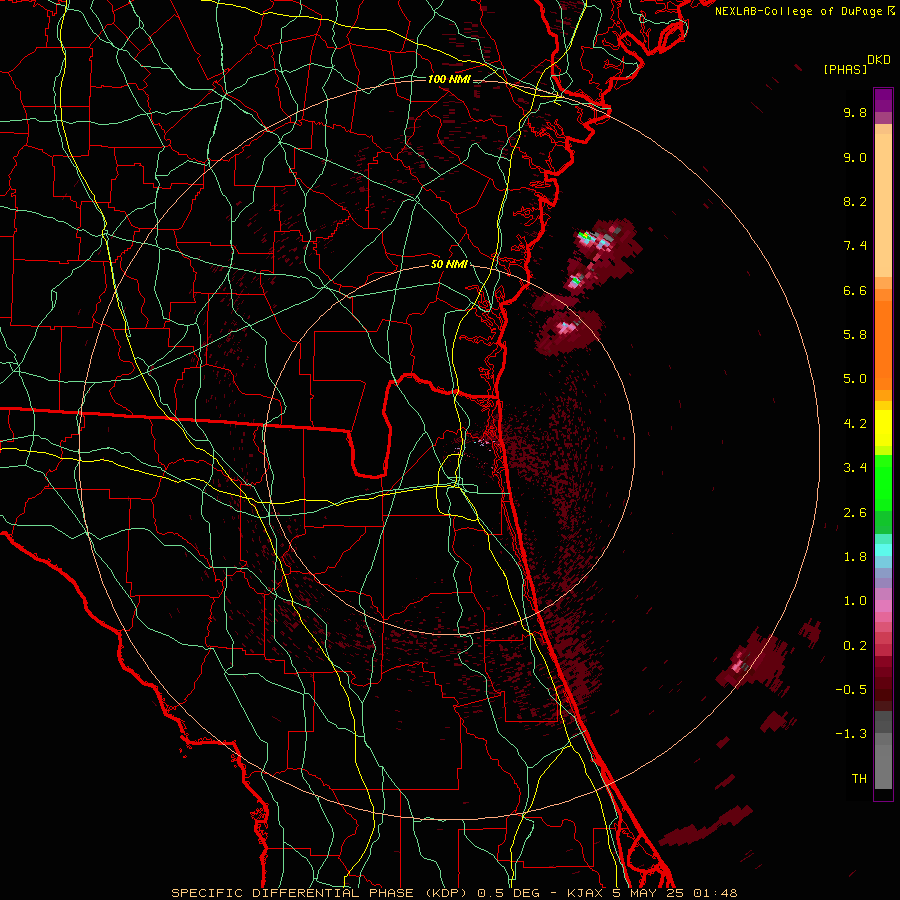The height and width of the screenshot is (900, 900).
Task: Click the 100 NMI range ring label
Action: coord(449,79)
